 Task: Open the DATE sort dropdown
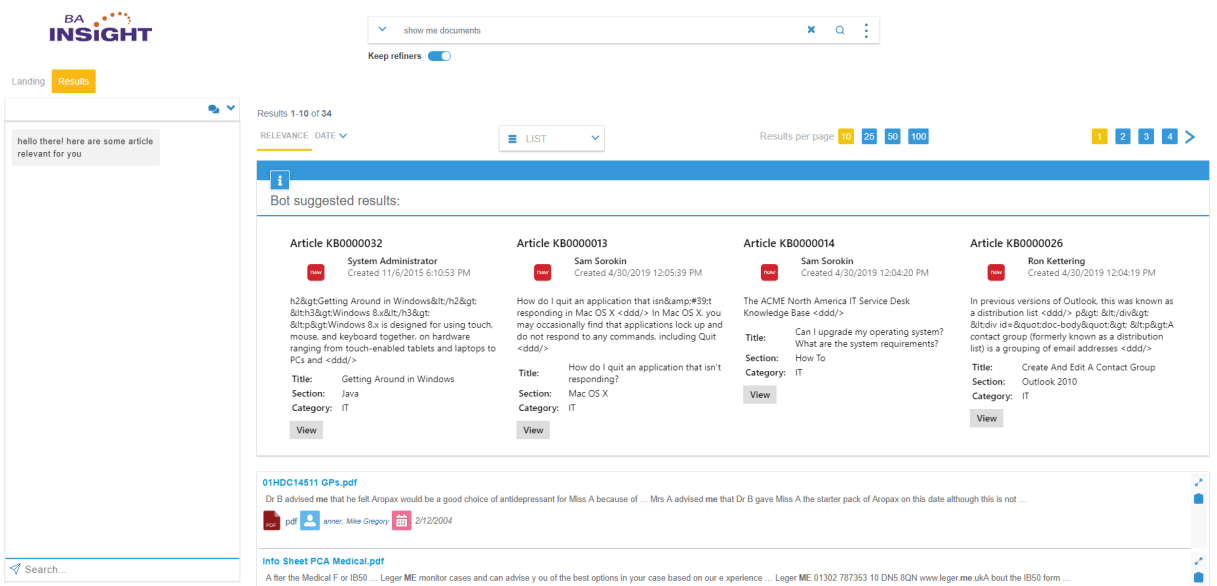330,135
